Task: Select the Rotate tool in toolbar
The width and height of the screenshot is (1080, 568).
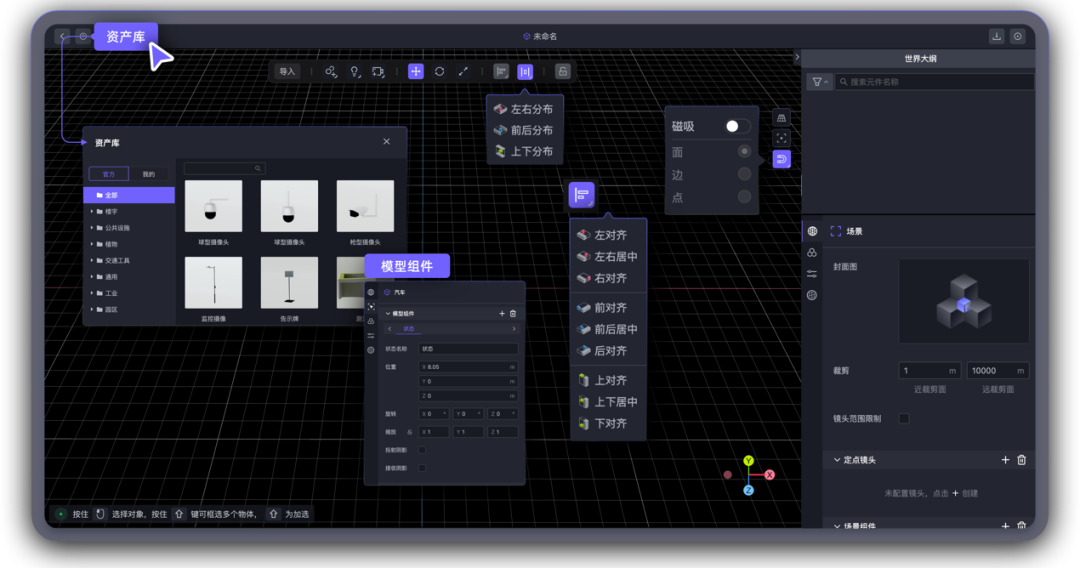Action: coord(439,72)
